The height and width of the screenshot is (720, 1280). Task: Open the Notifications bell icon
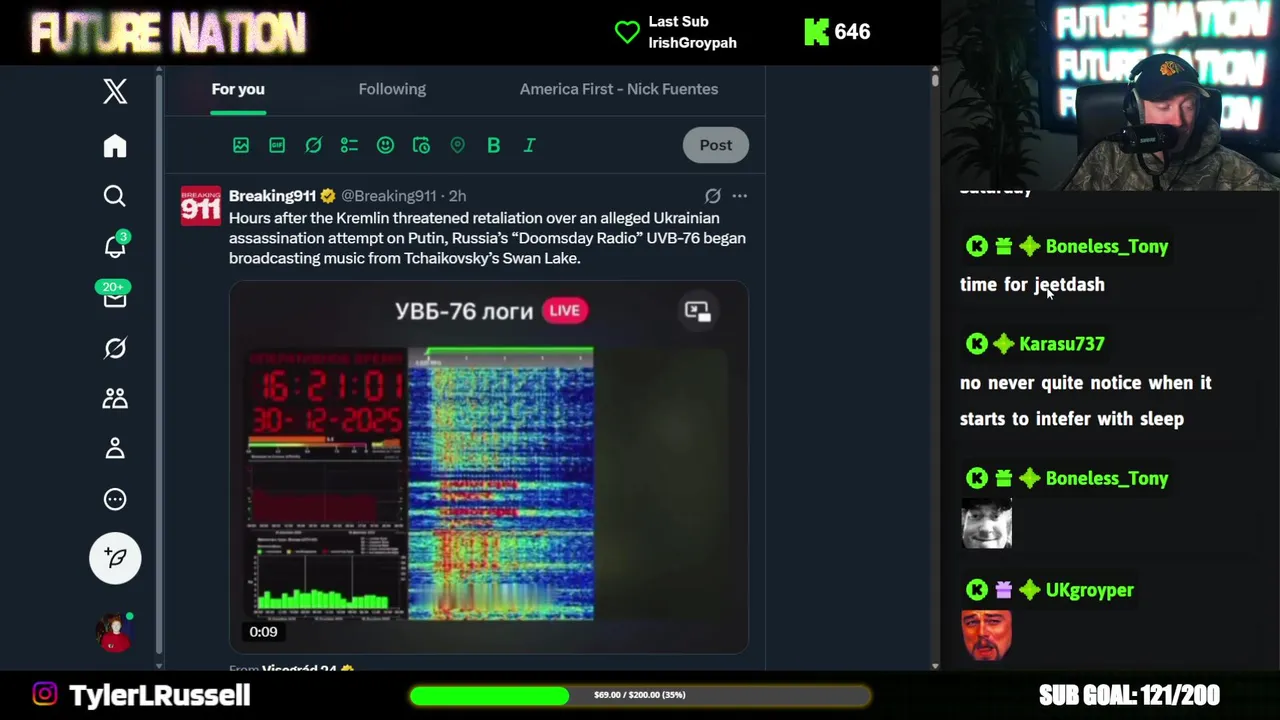(x=115, y=246)
